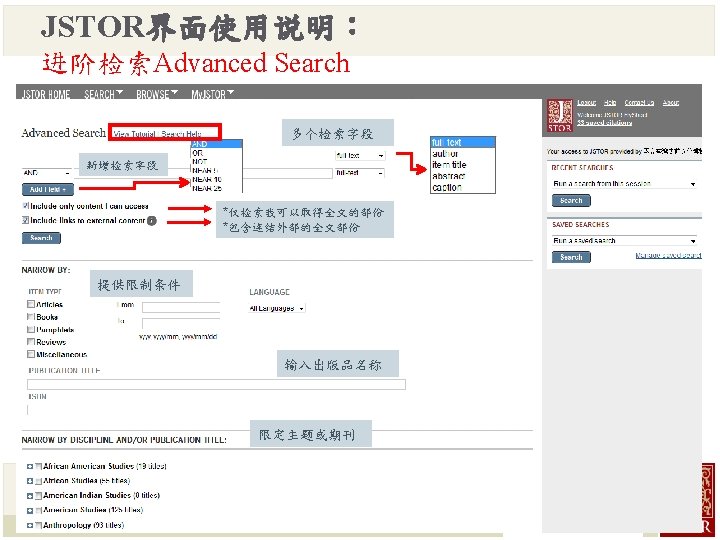Open the About link in header
This screenshot has height=540, width=720.
[670, 102]
